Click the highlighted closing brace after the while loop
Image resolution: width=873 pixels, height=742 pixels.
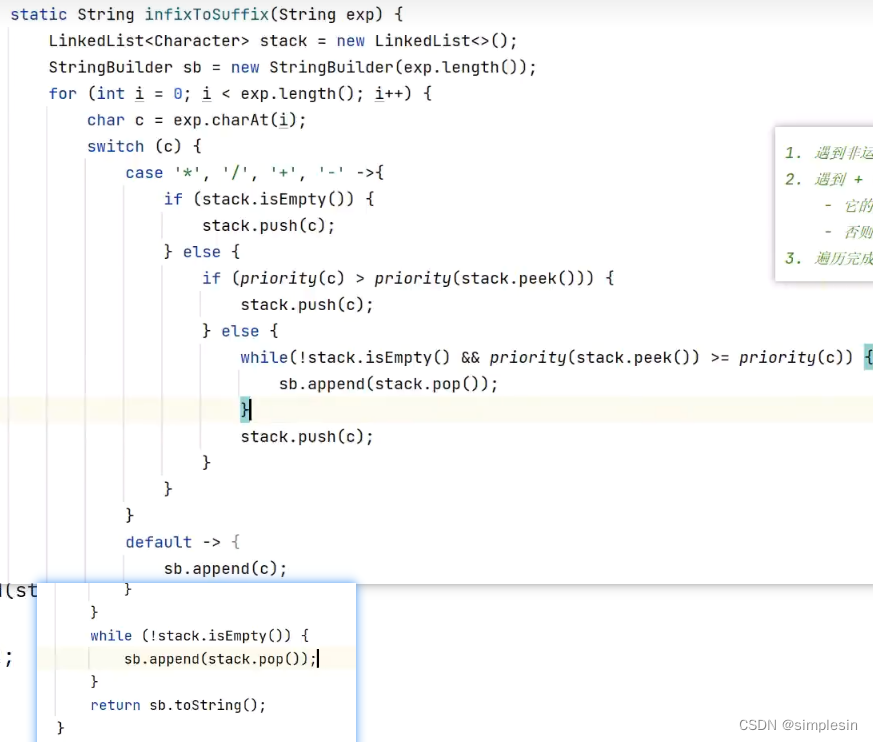pyautogui.click(x=244, y=409)
